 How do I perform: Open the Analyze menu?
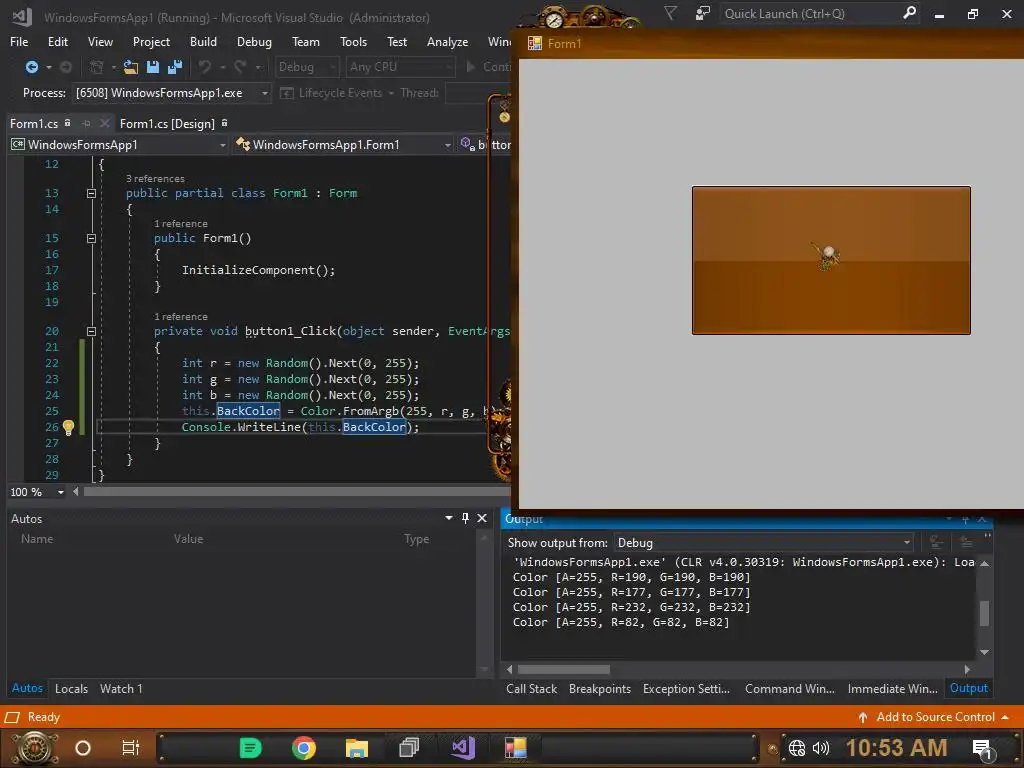[447, 41]
